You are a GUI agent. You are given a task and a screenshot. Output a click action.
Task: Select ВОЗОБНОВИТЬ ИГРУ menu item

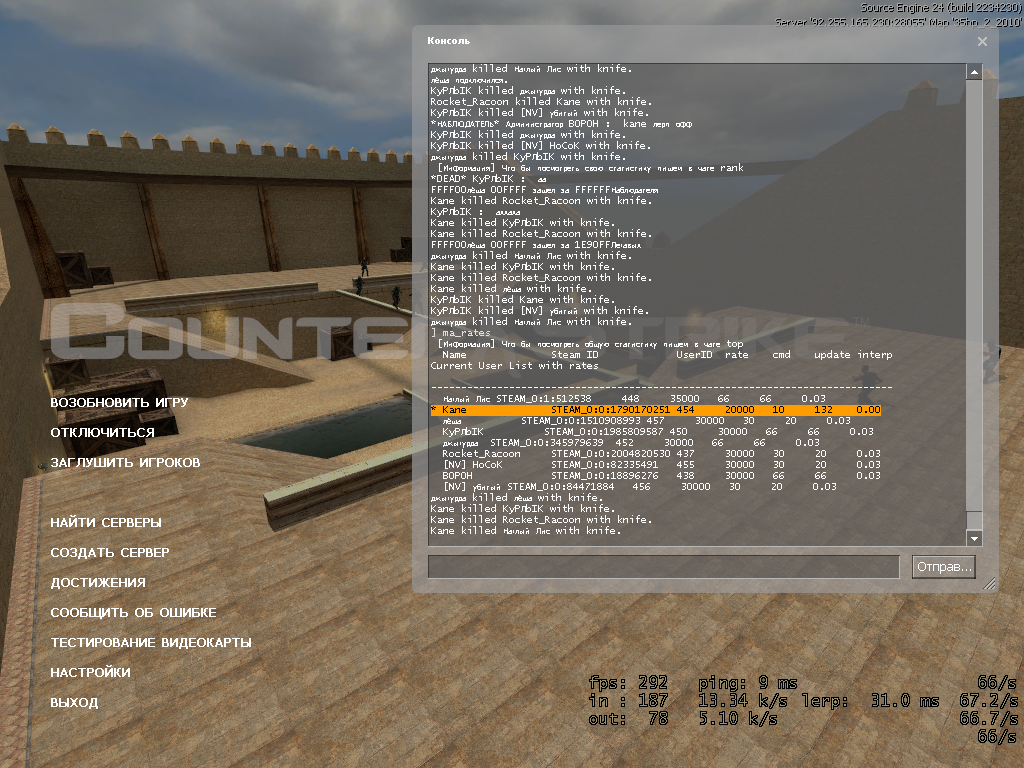[119, 402]
